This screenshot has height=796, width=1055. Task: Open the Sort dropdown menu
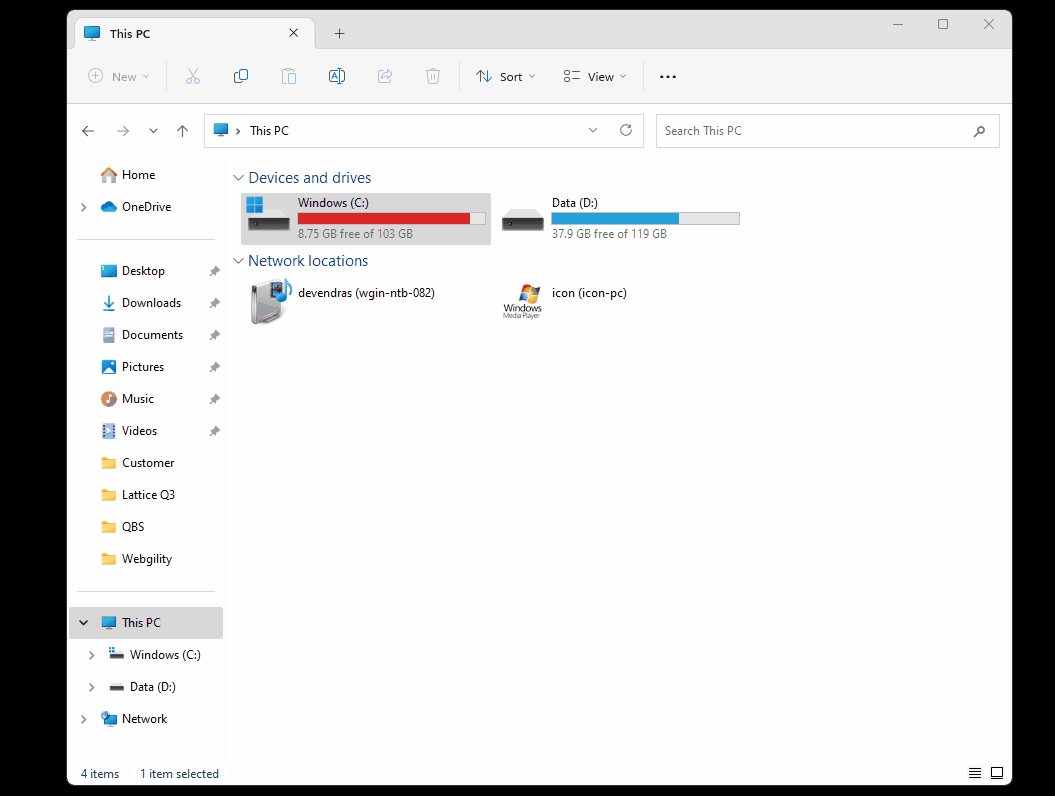[x=506, y=77]
